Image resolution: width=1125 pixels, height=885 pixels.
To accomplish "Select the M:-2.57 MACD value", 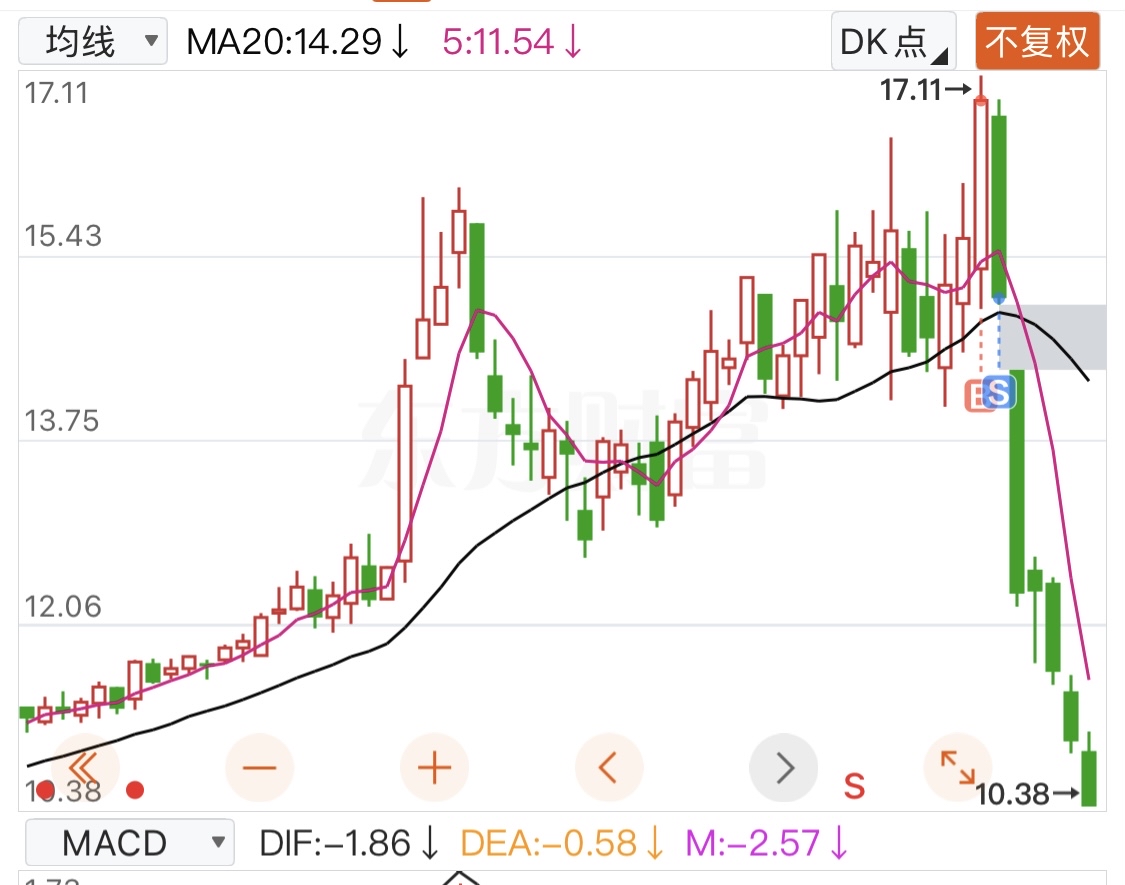I will pyautogui.click(x=766, y=843).
